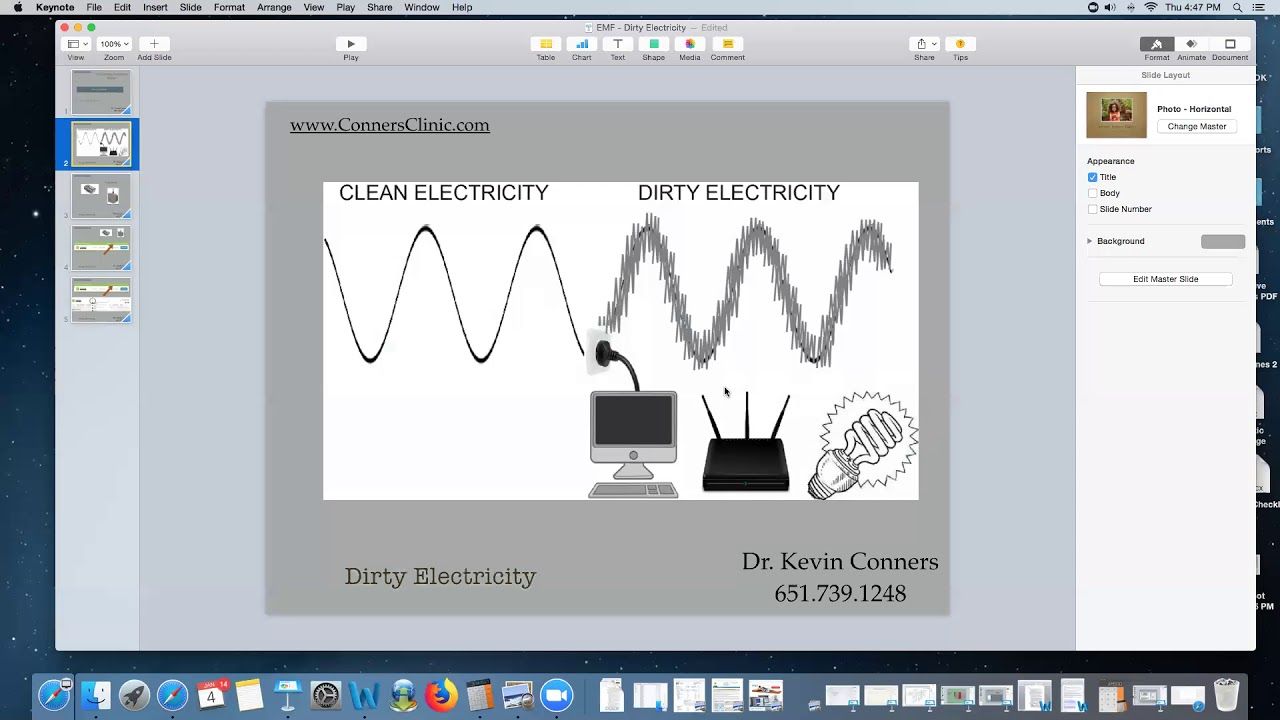This screenshot has width=1280, height=720.
Task: Open the 100% Zoom dropdown
Action: pos(114,44)
